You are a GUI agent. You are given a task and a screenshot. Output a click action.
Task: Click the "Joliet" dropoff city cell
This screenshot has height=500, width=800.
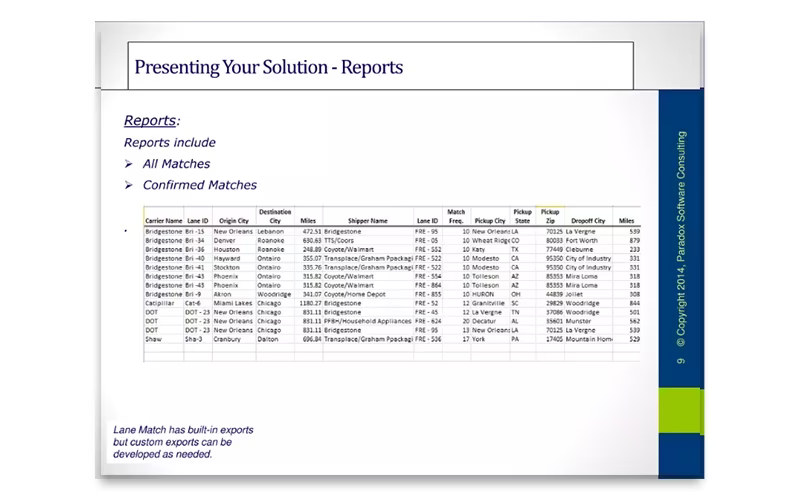[574, 294]
